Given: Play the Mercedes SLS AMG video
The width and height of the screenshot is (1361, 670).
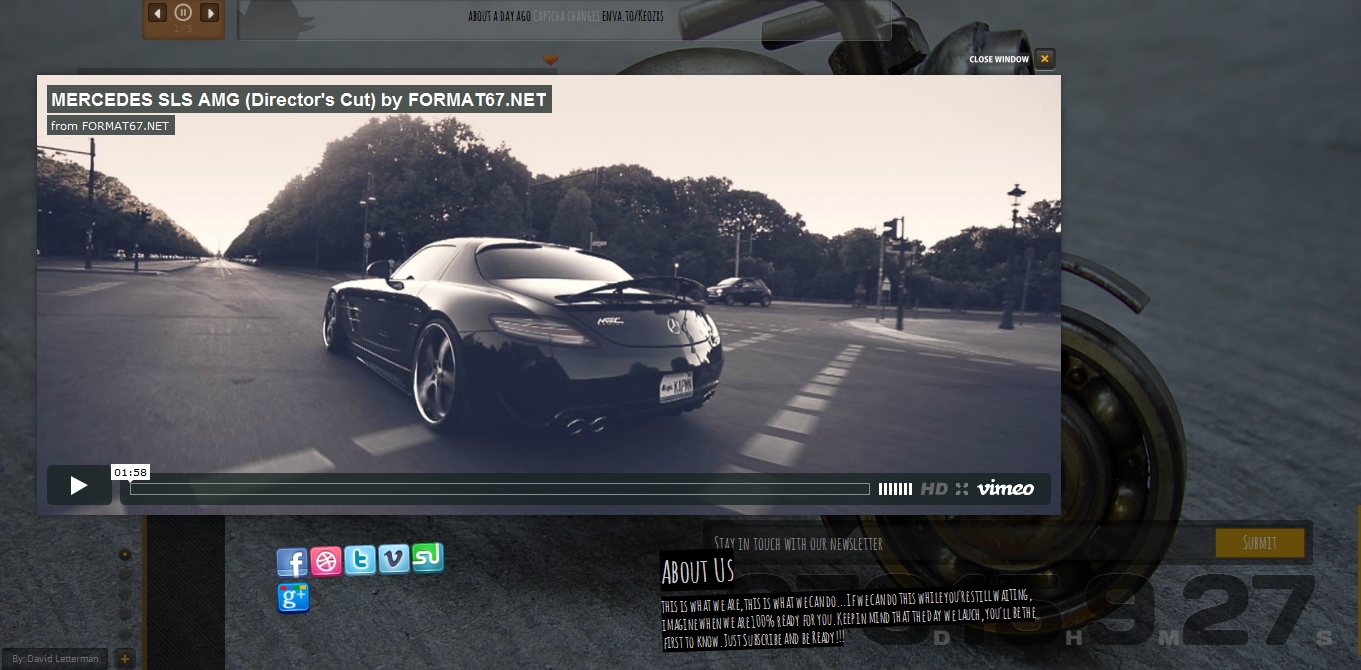Looking at the screenshot, I should pos(79,486).
